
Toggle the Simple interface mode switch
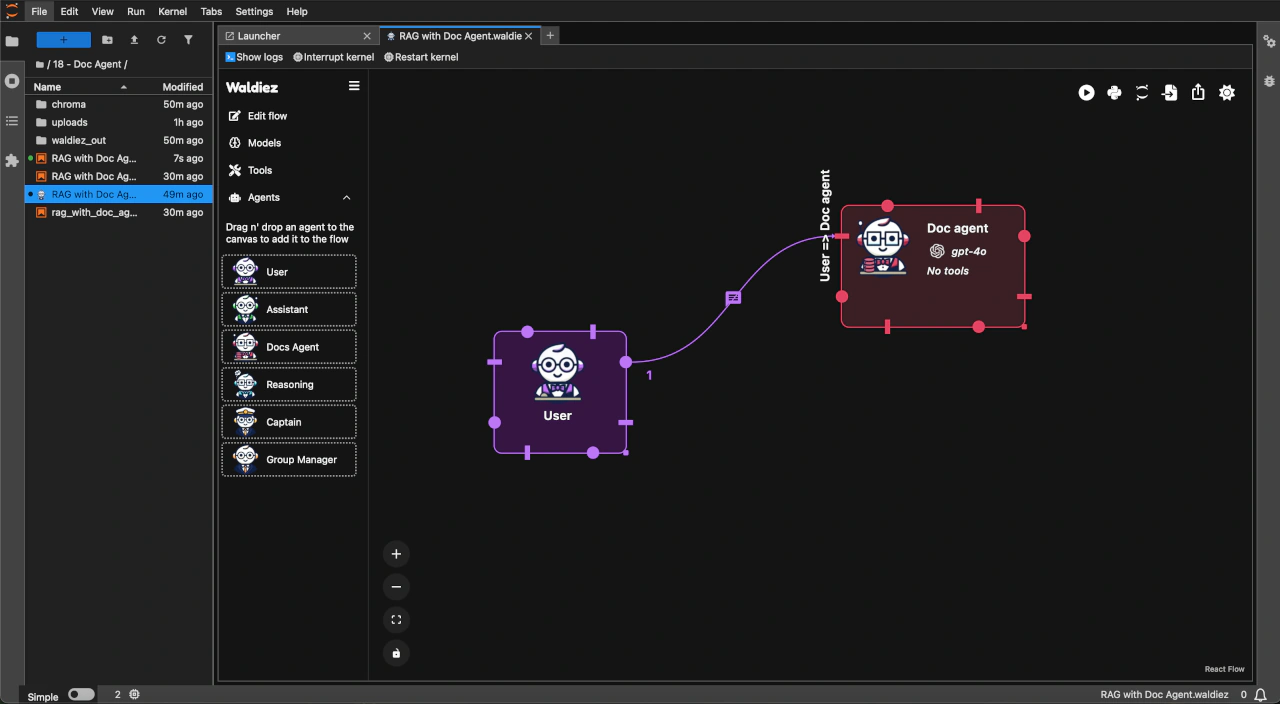81,694
